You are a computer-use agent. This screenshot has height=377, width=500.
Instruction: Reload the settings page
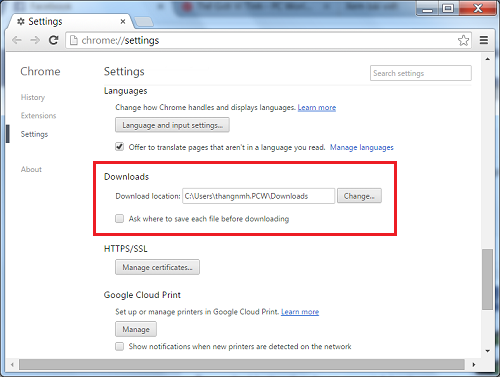[x=53, y=40]
